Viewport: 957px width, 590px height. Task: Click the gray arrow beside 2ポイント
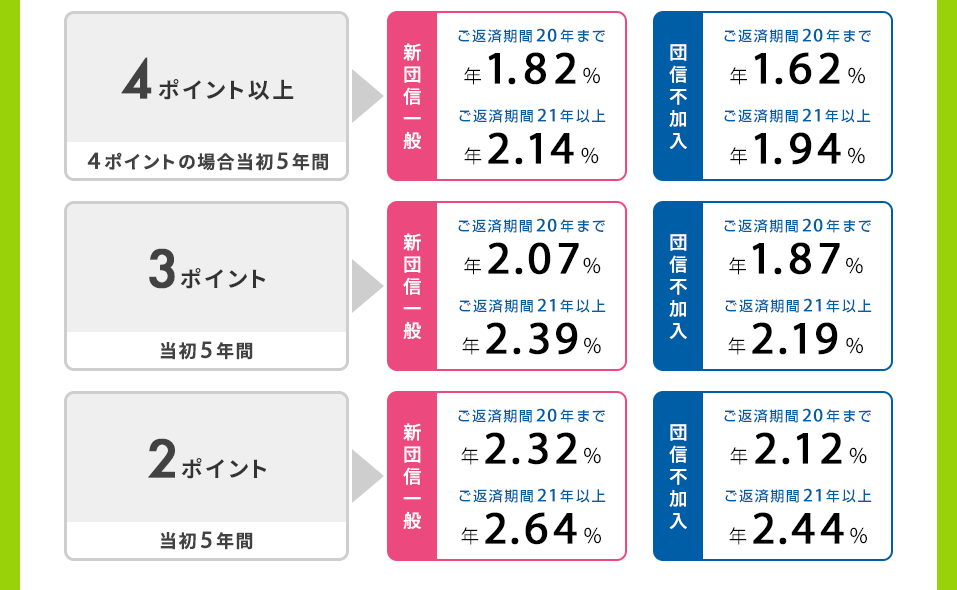pyautogui.click(x=367, y=476)
